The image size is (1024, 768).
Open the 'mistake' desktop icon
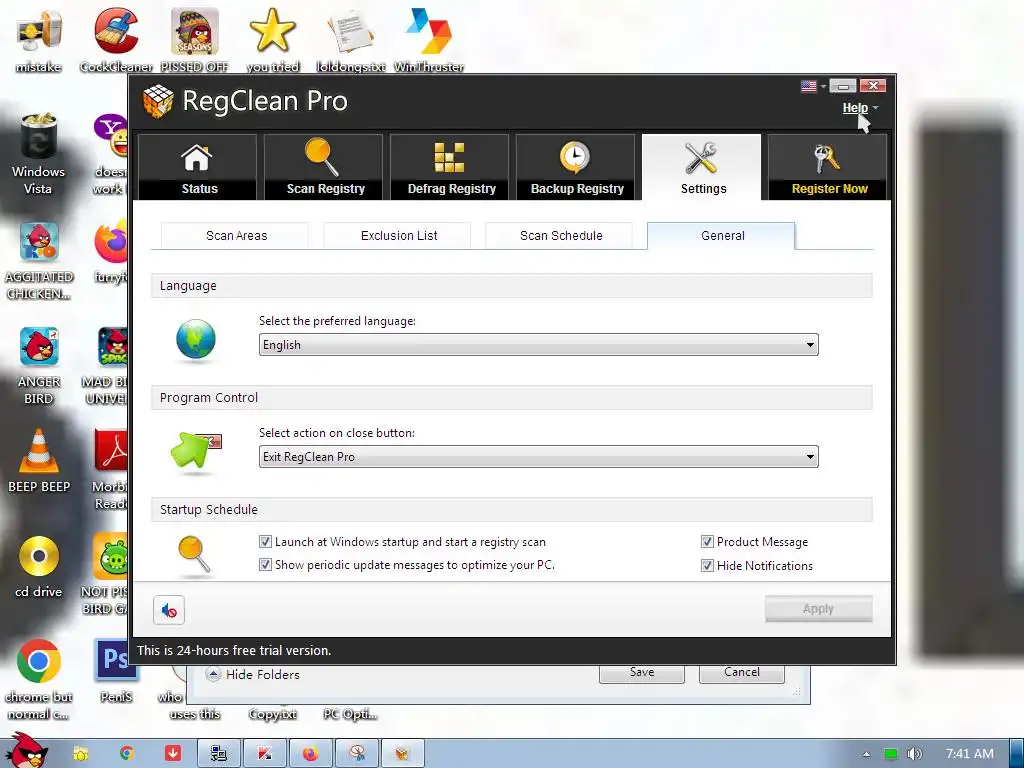(x=39, y=40)
